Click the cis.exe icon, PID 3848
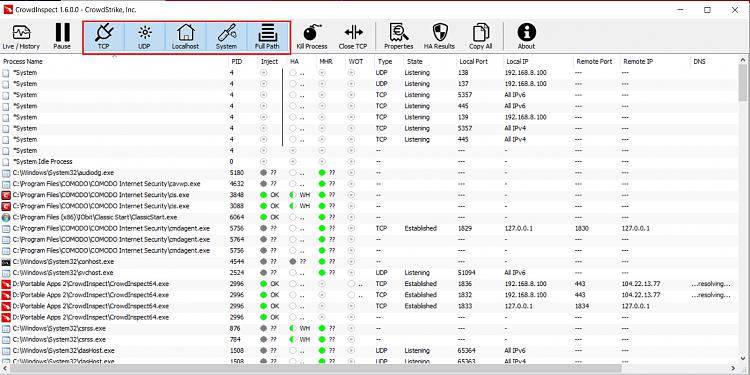This screenshot has height=375, width=750. (6, 195)
